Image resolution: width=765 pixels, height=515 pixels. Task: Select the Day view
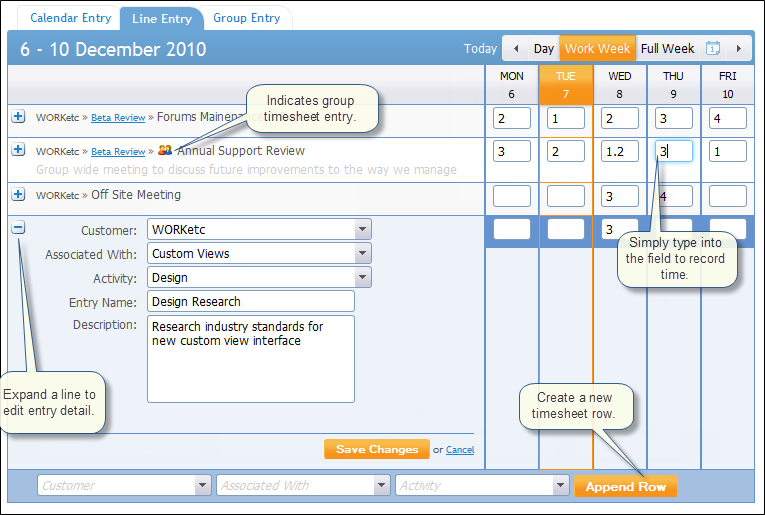click(x=543, y=48)
